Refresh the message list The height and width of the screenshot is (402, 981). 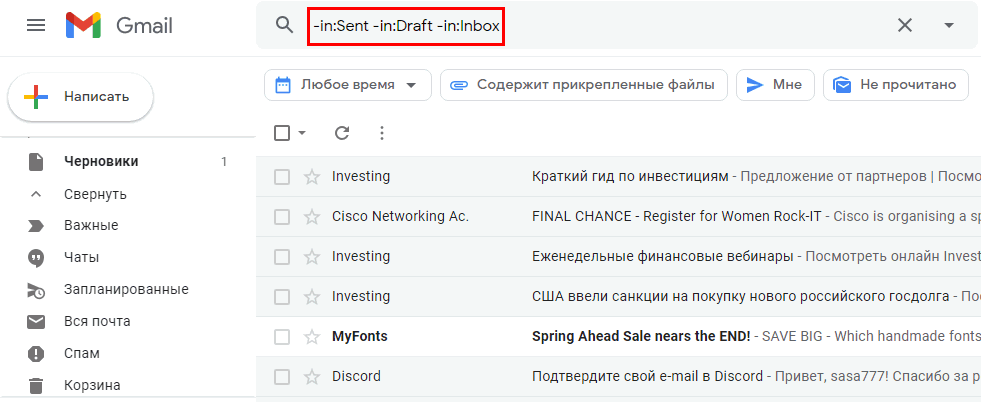(x=342, y=133)
